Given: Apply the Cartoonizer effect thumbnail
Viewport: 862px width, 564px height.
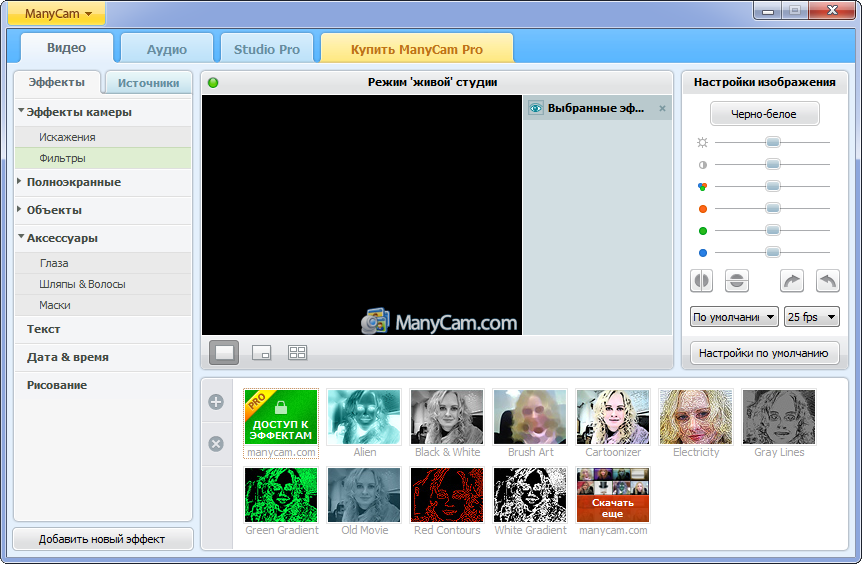Looking at the screenshot, I should tap(613, 417).
